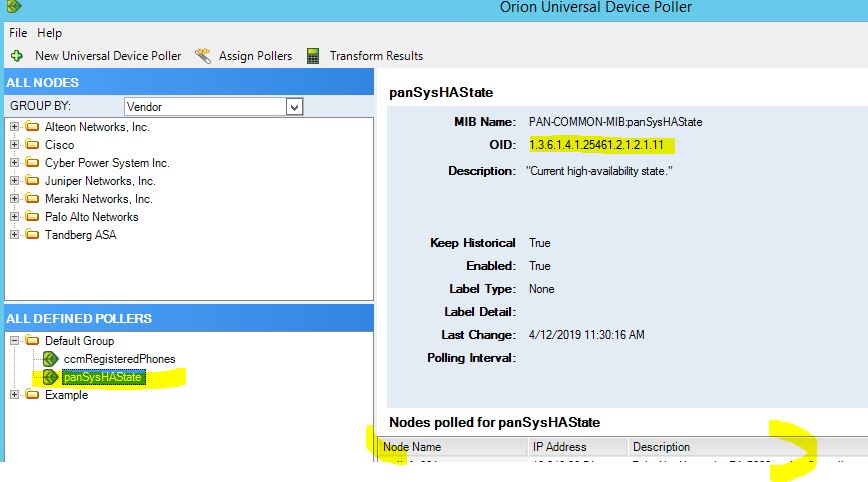Click the Assign Pollers wrench icon

point(203,56)
